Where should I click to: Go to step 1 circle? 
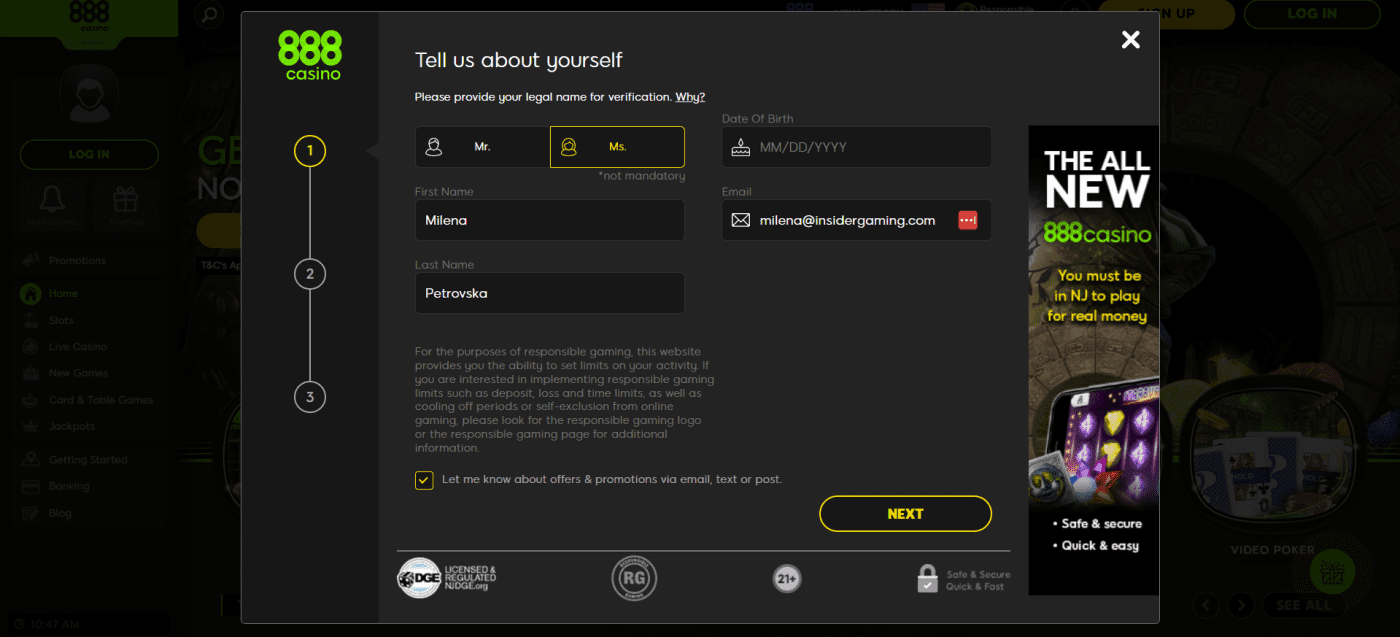tap(310, 151)
